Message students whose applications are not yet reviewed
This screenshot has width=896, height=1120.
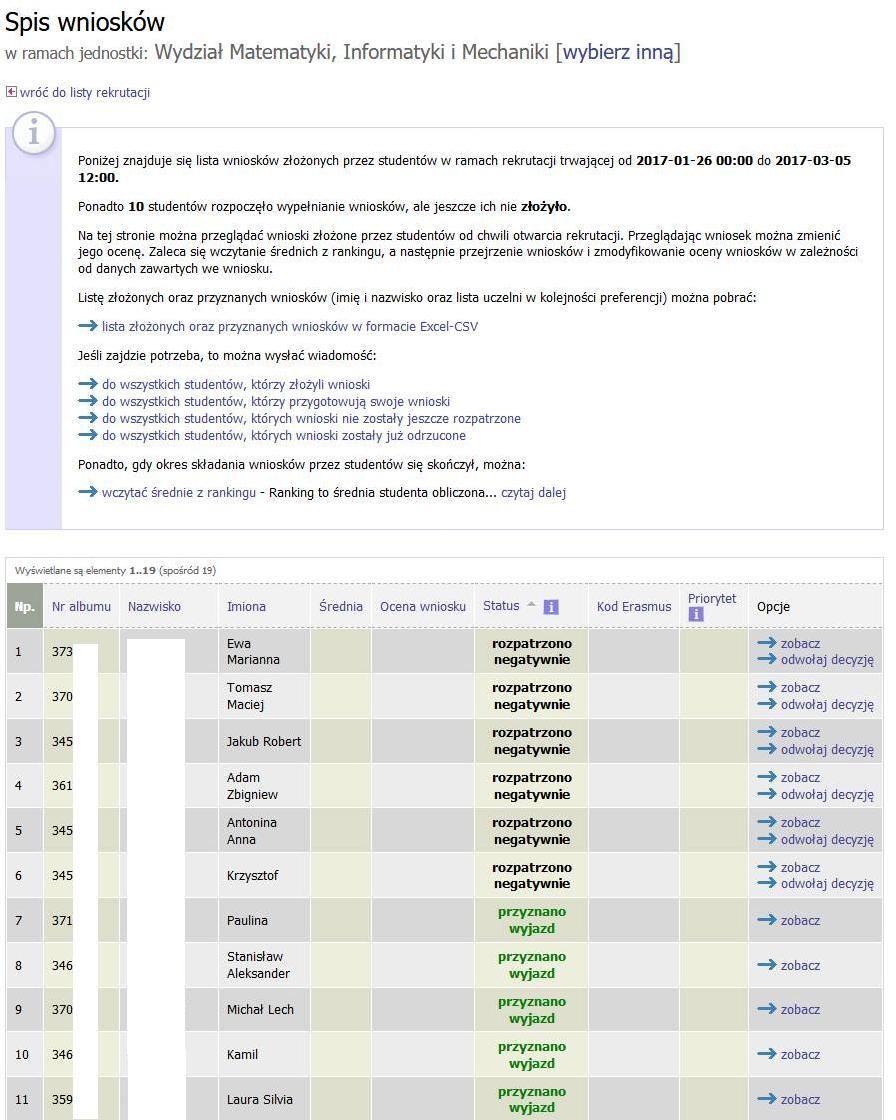tap(311, 419)
